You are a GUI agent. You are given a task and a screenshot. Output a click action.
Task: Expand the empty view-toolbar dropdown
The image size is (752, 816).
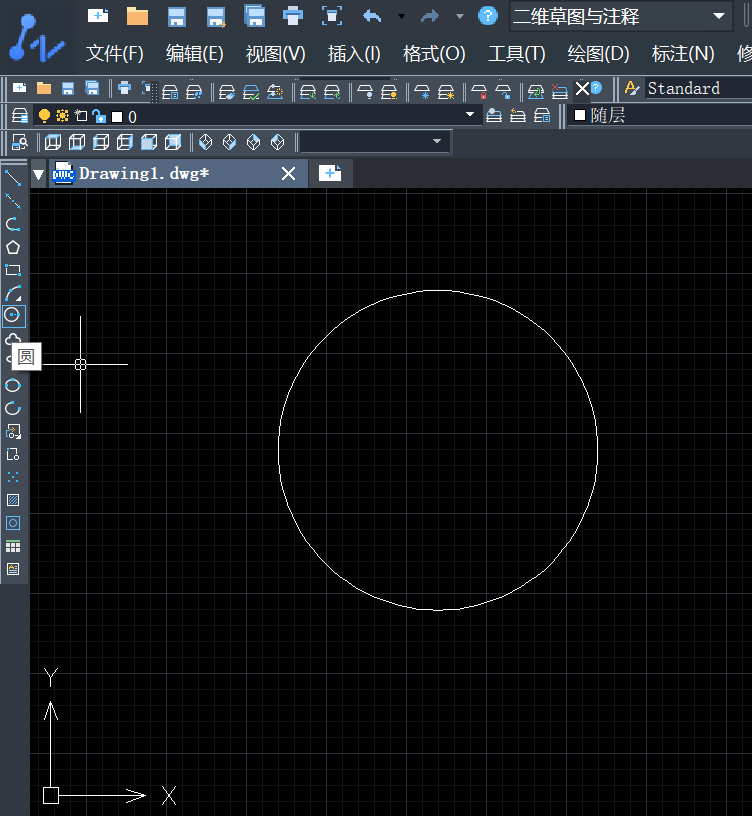[x=437, y=141]
